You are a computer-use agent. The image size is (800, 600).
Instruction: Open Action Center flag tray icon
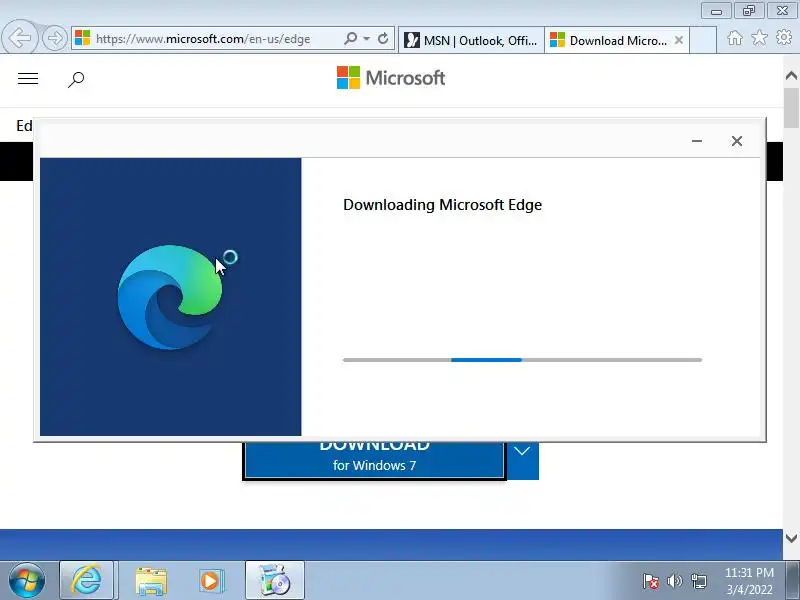point(651,581)
